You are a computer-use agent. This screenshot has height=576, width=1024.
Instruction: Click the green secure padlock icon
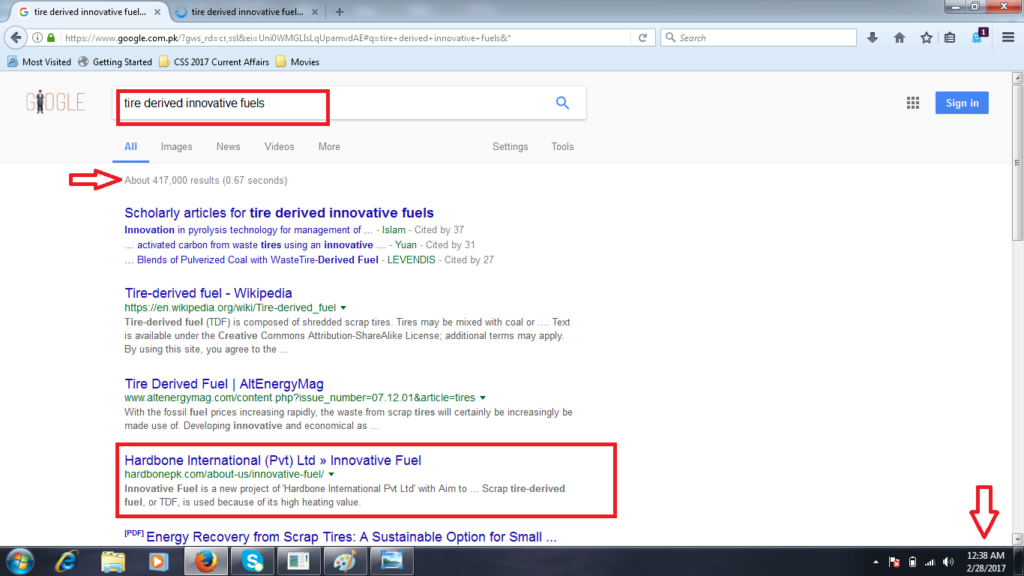click(51, 38)
